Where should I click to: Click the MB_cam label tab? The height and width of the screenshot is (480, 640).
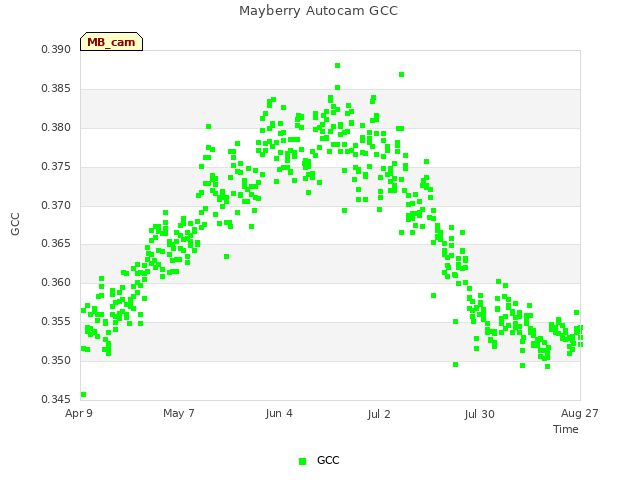111,42
